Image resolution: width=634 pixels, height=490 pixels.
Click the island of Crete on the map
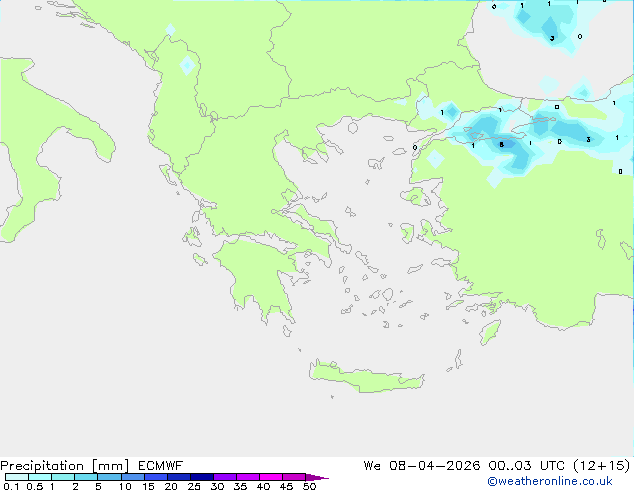click(x=366, y=378)
